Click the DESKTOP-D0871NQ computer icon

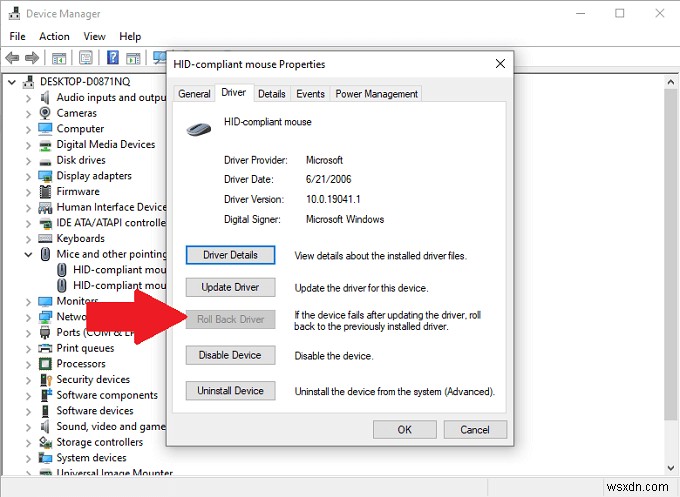(29, 82)
